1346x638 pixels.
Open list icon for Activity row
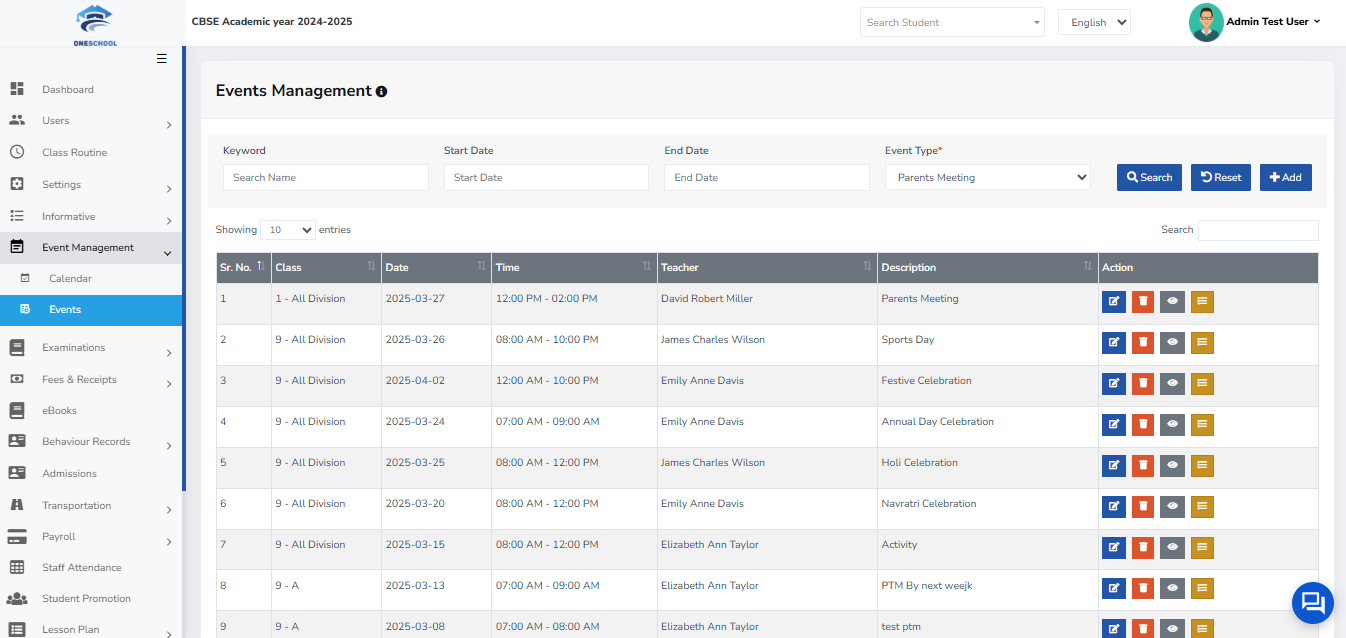1202,548
